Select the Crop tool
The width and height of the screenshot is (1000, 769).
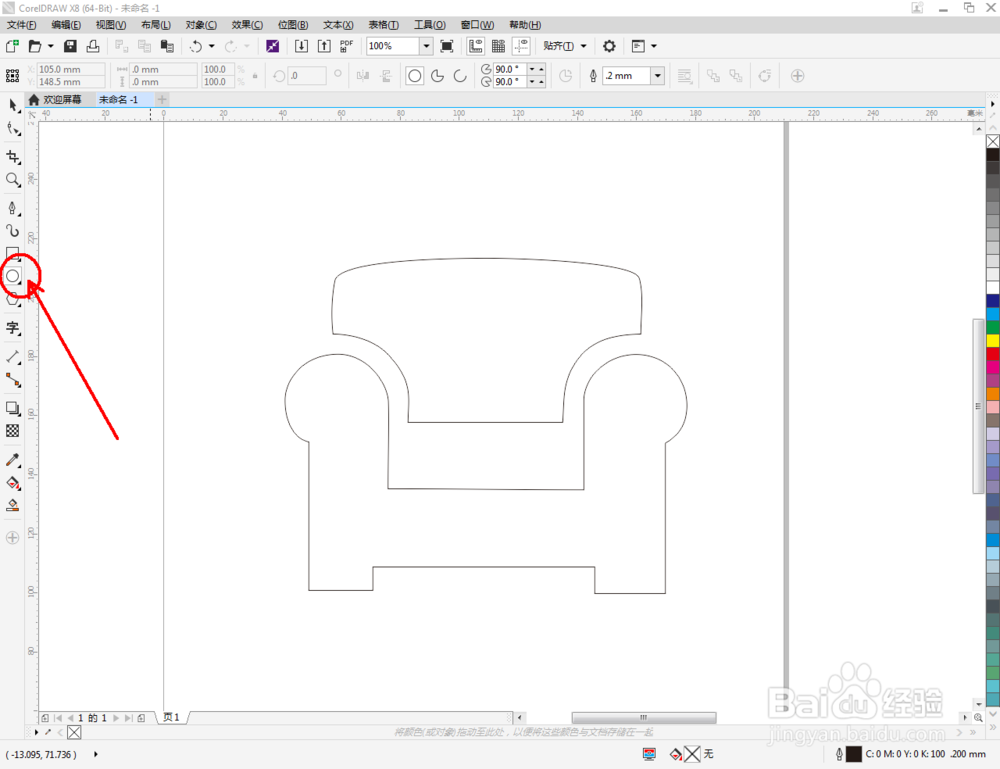pos(13,157)
